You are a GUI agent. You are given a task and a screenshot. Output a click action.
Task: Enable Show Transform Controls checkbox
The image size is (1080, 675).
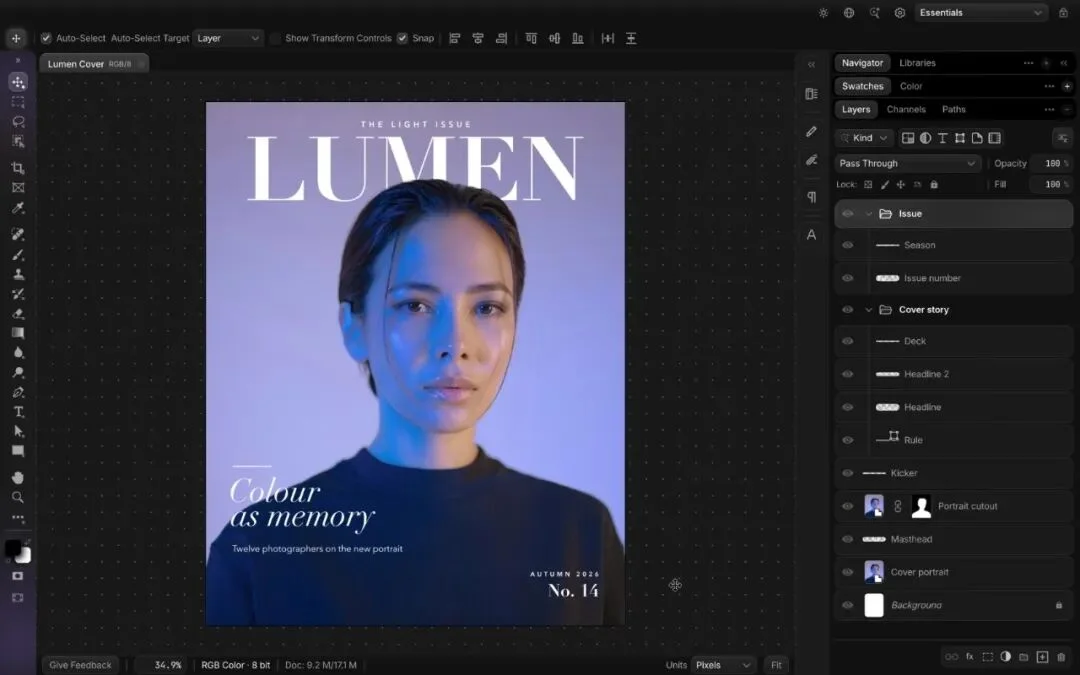pyautogui.click(x=276, y=39)
